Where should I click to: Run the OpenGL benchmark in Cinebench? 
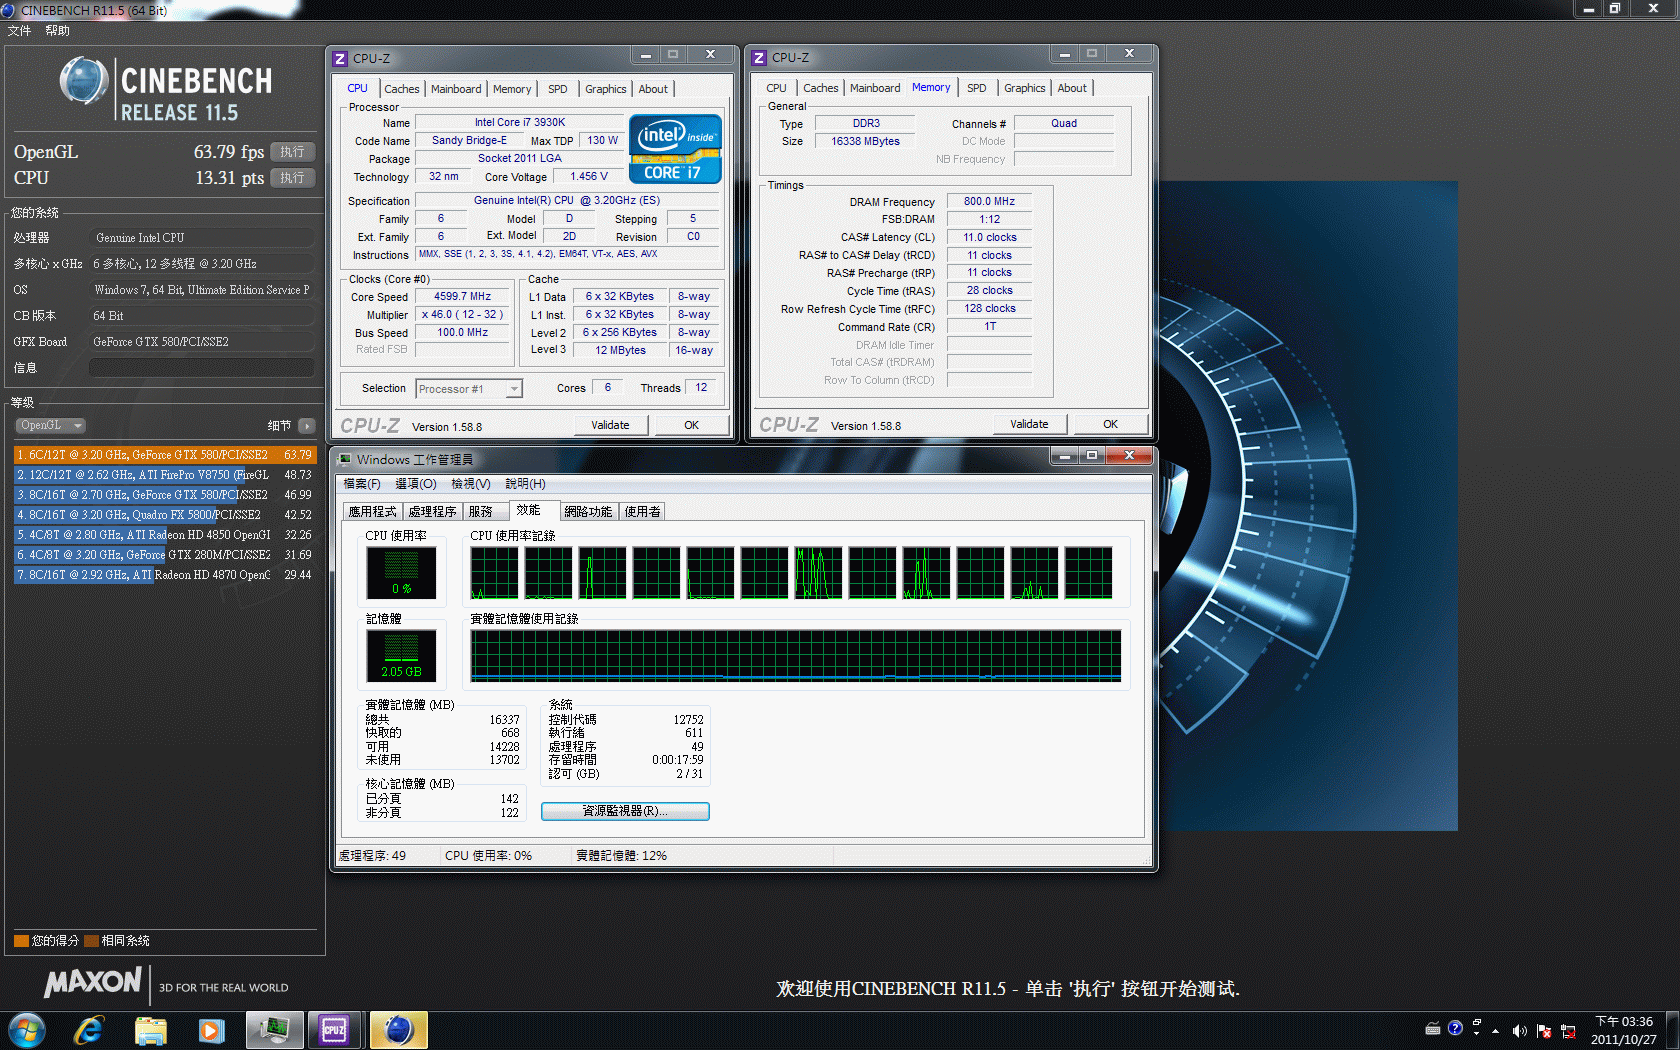pyautogui.click(x=293, y=152)
